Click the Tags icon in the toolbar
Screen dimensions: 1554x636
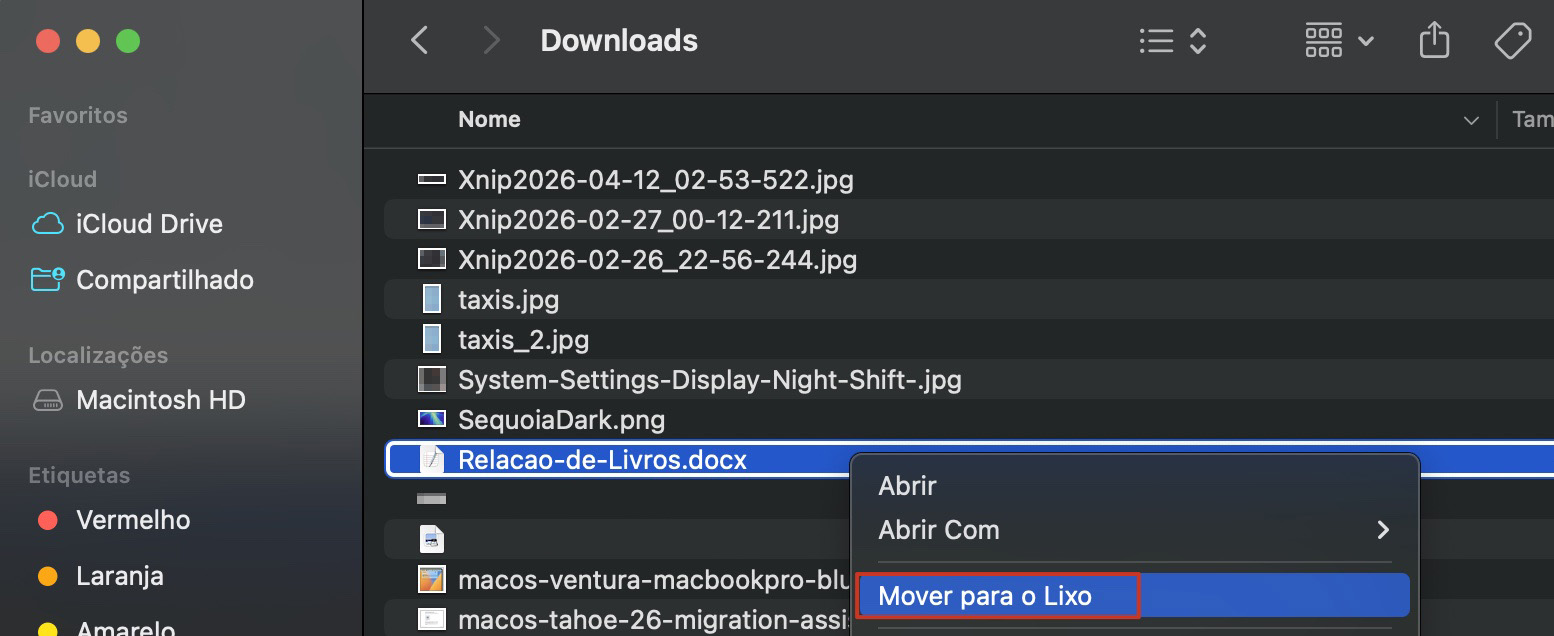click(1513, 40)
